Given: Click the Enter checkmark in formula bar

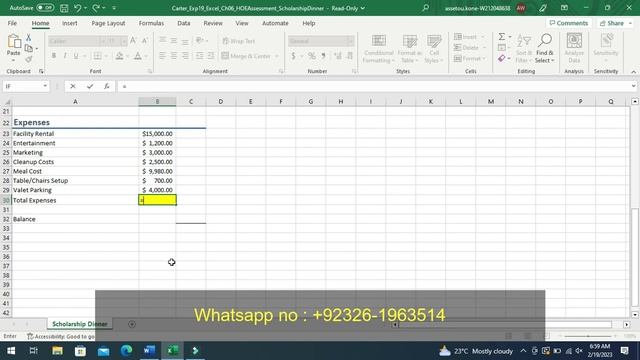Looking at the screenshot, I should pyautogui.click(x=90, y=86).
